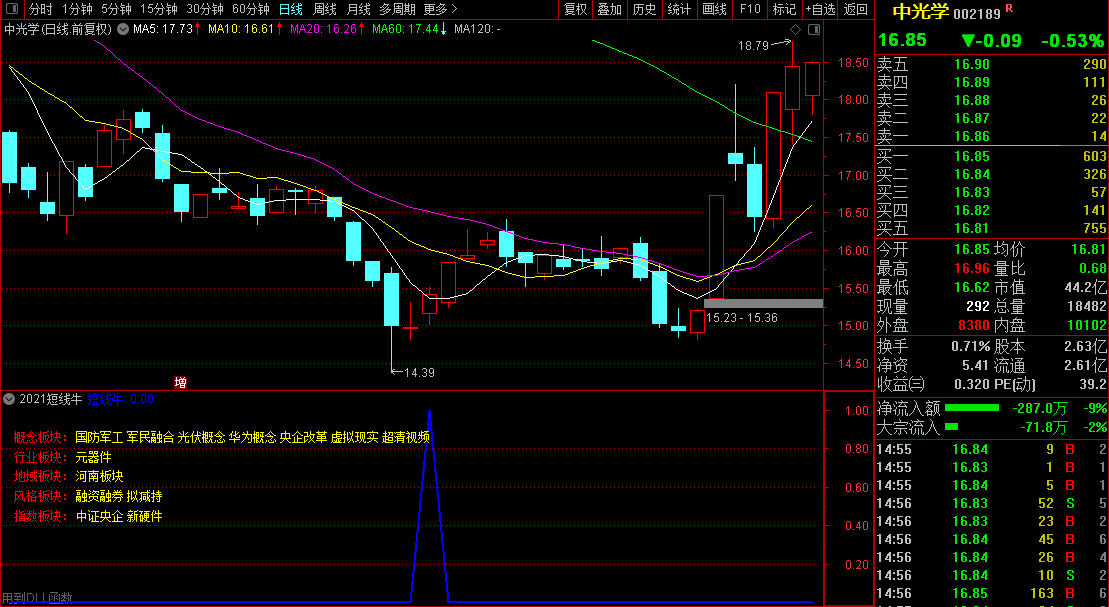Image resolution: width=1109 pixels, height=607 pixels.
Task: Click the gray 15.23 - 15.36 gap zone bar
Action: [x=763, y=304]
